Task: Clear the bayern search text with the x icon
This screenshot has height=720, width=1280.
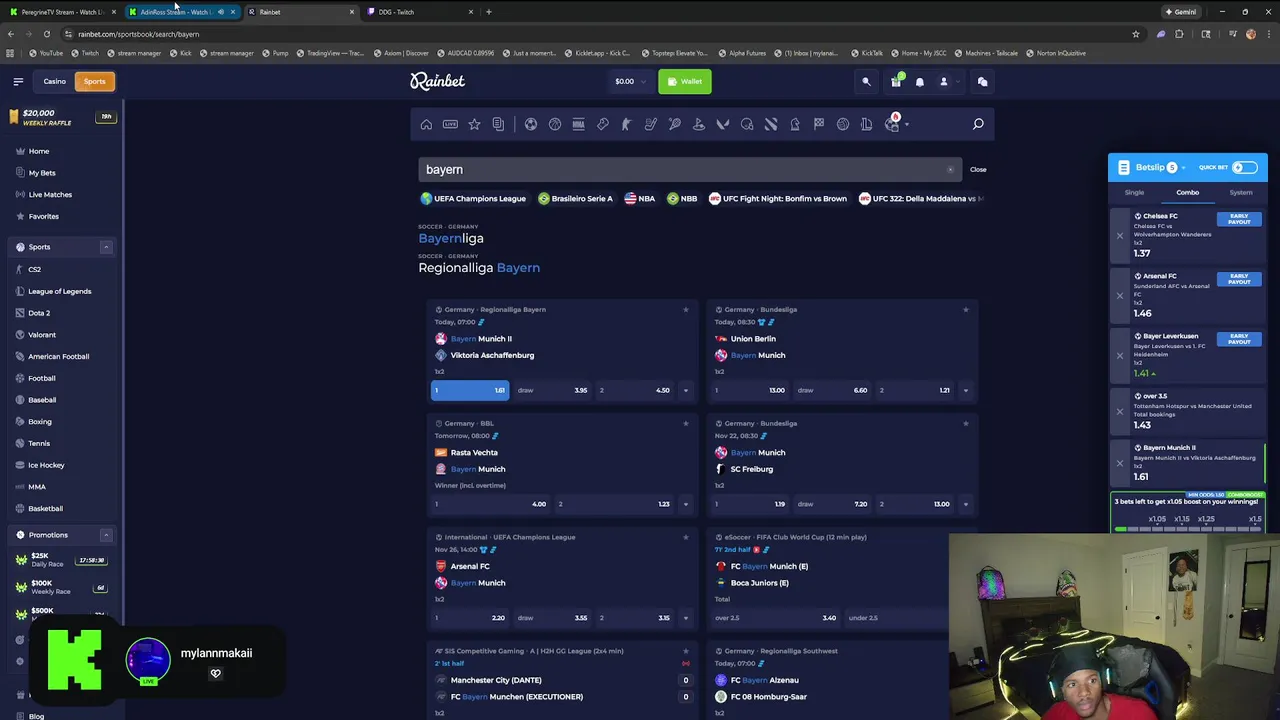Action: click(x=950, y=169)
